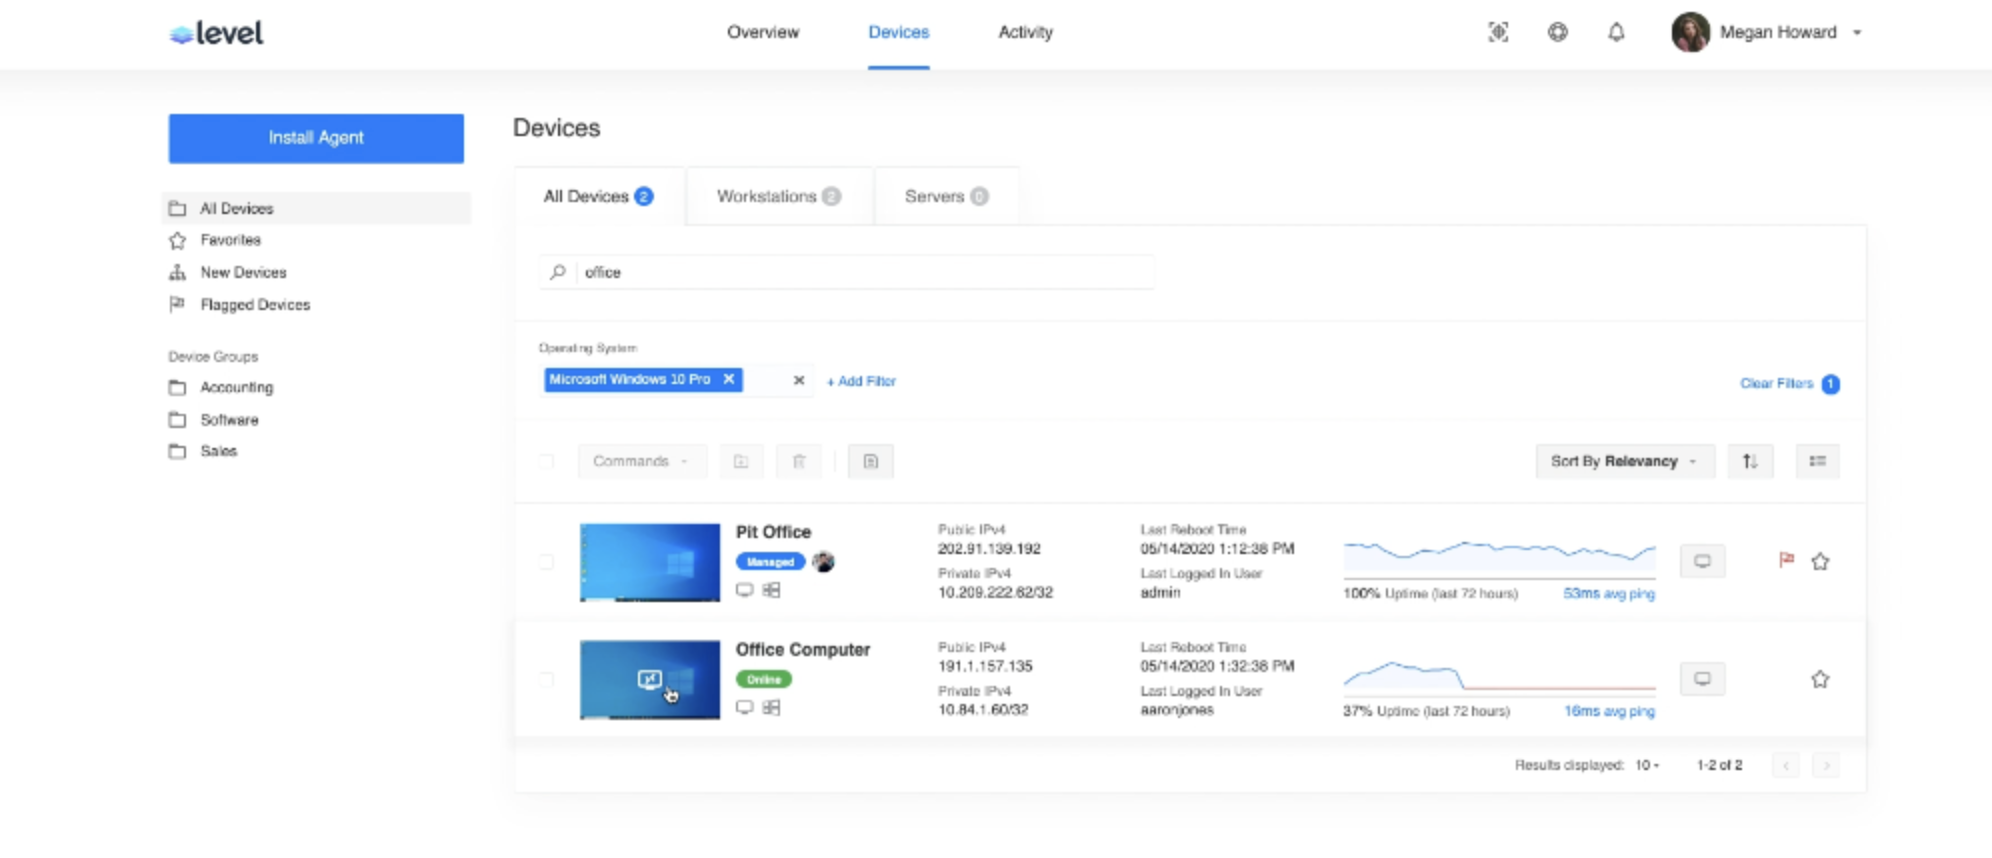Image resolution: width=1992 pixels, height=858 pixels.
Task: Click the 53ms avg ping link
Action: click(1609, 593)
